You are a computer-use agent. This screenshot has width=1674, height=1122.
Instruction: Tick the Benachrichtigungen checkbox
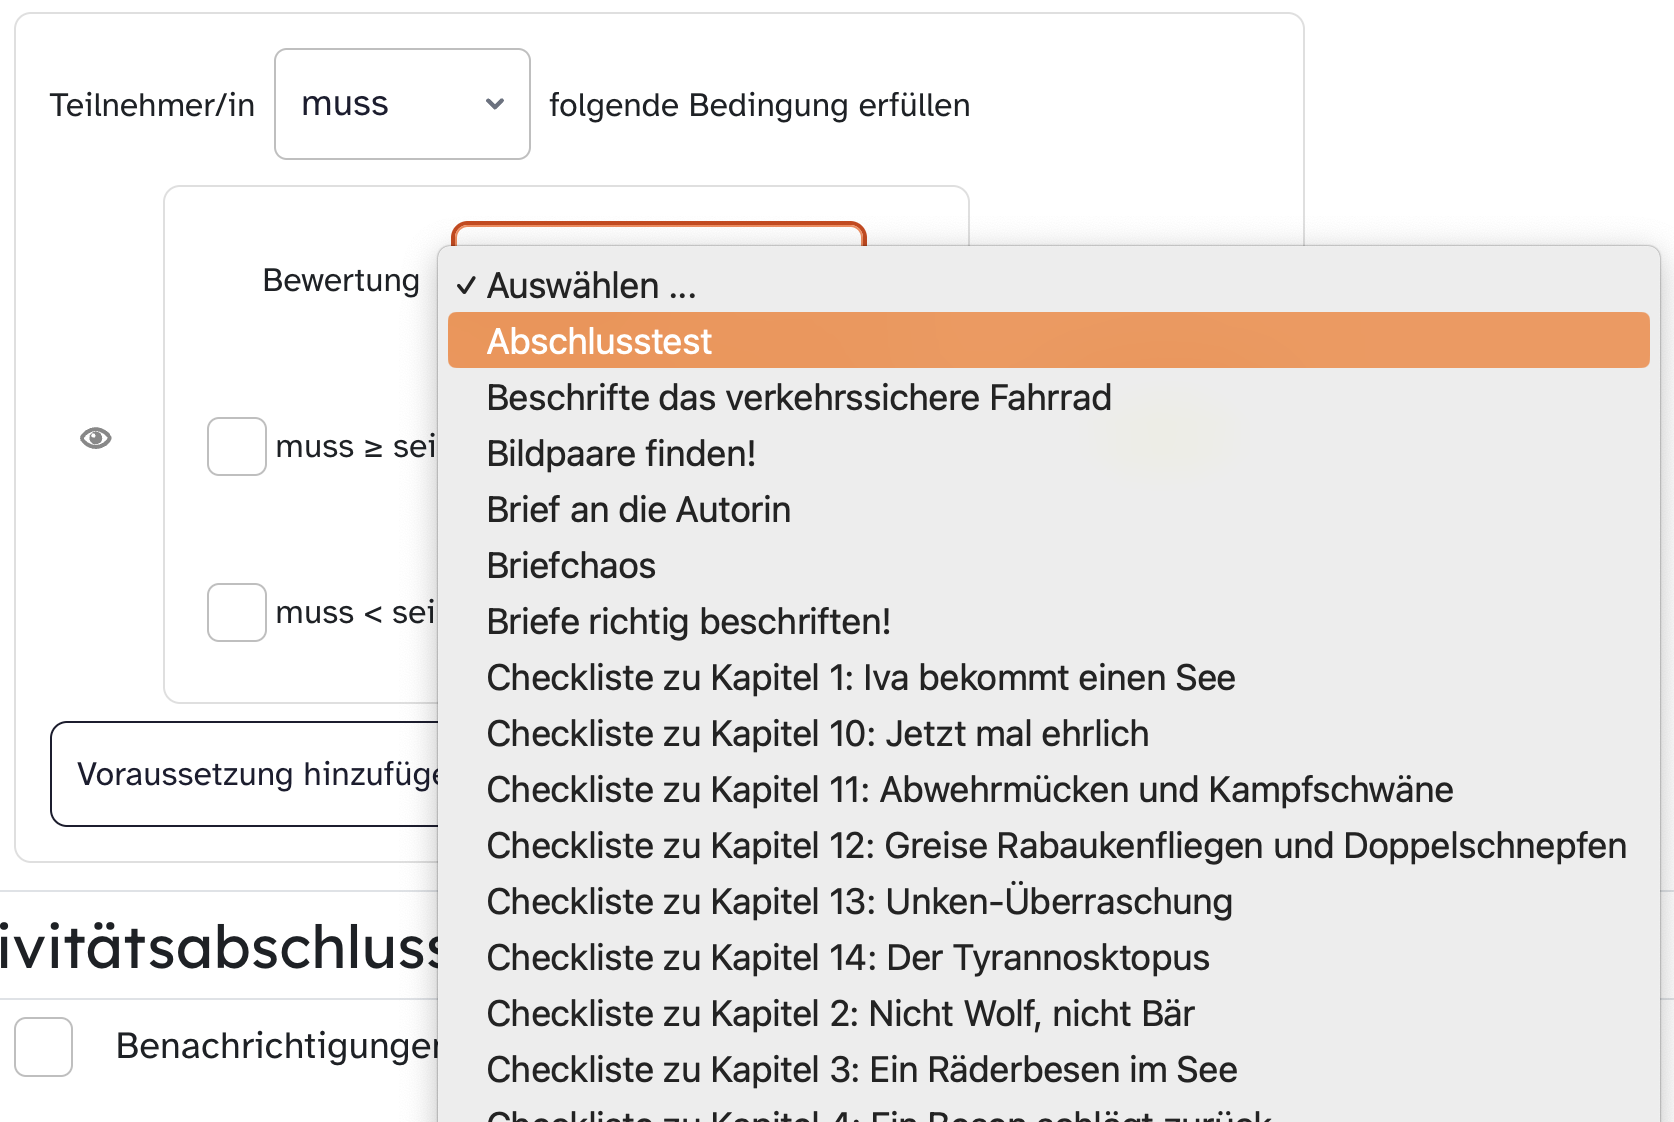pos(44,1046)
